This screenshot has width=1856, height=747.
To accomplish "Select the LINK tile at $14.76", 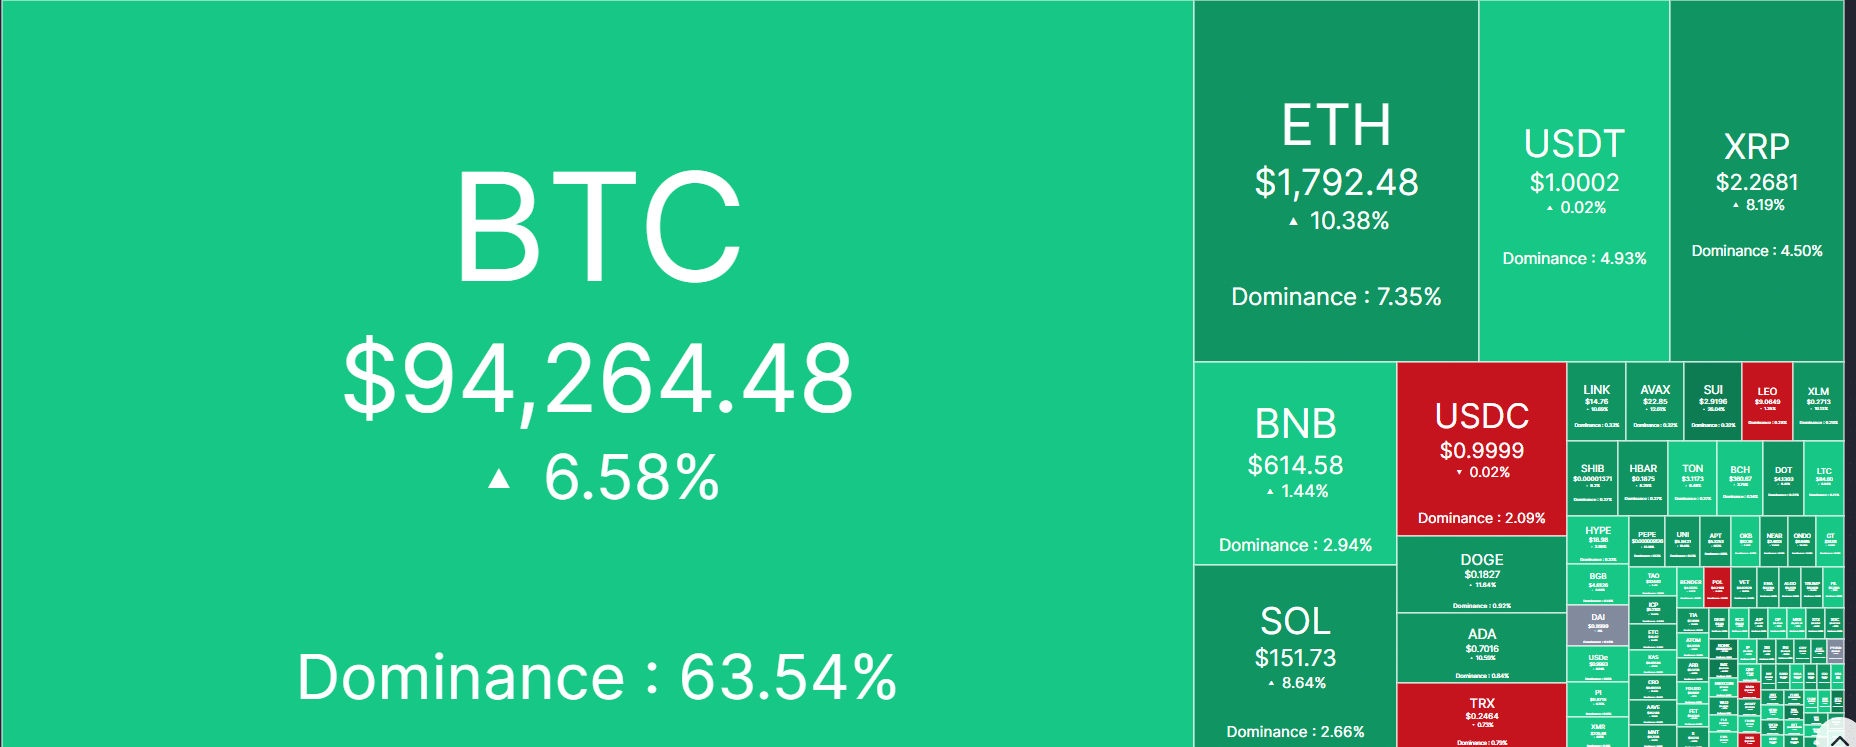I will (x=1596, y=401).
